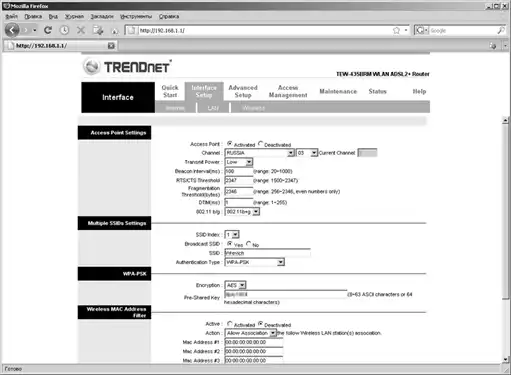Open the Справка help menu
The height and width of the screenshot is (375, 511).
[169, 16]
